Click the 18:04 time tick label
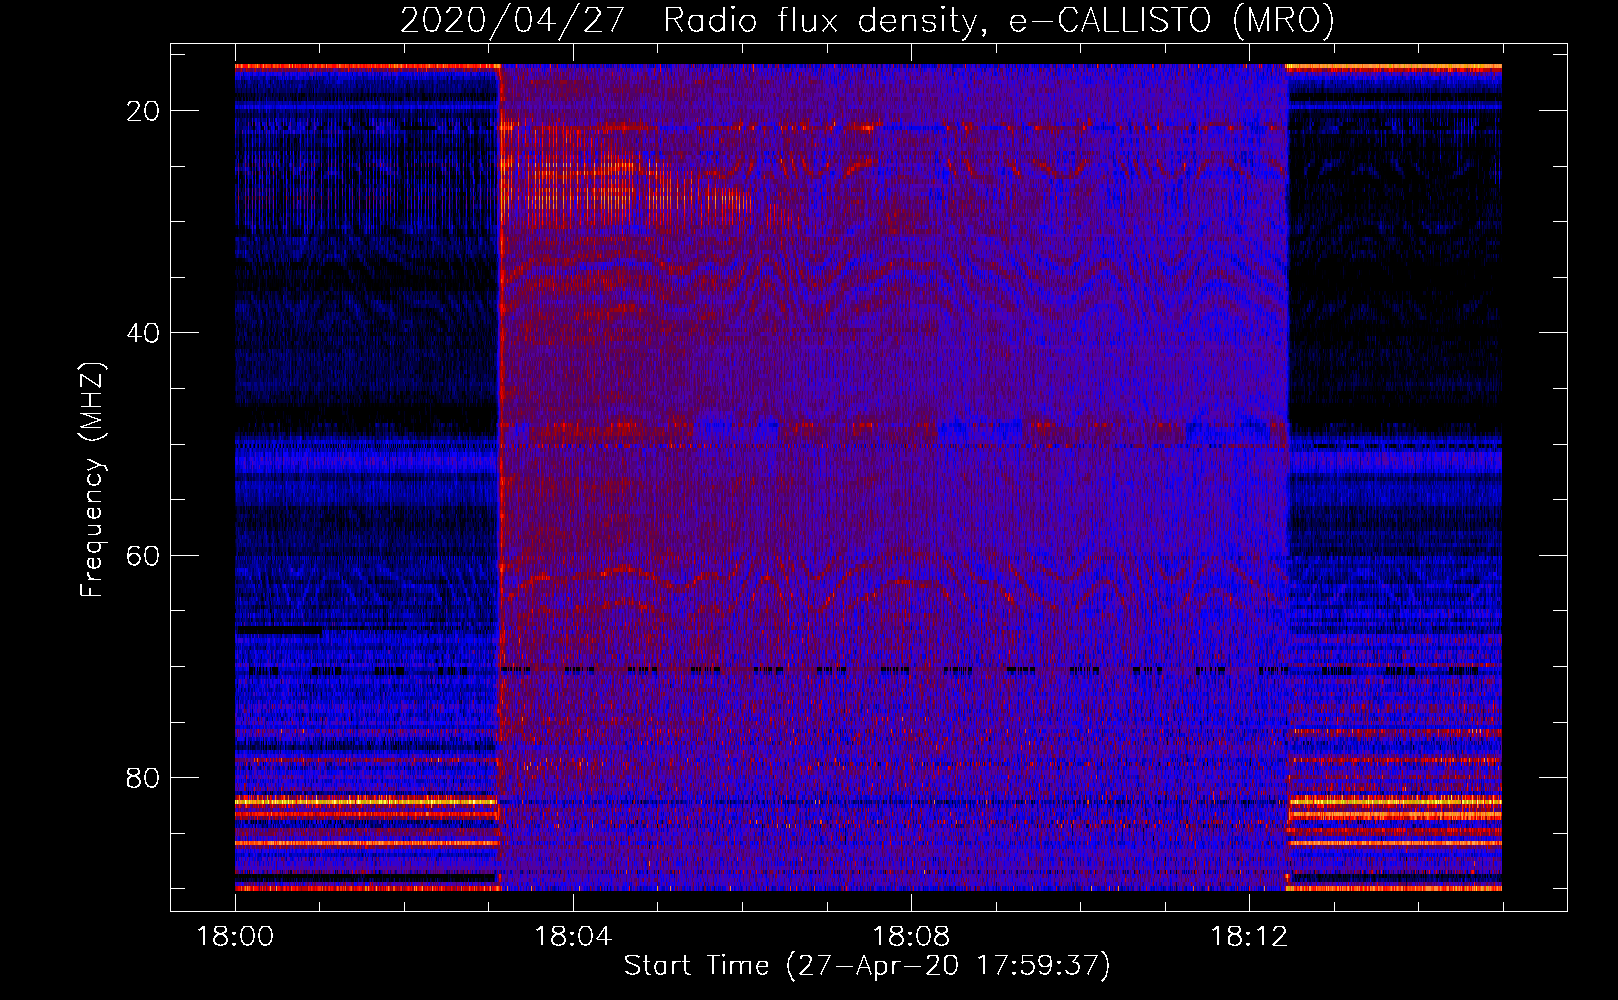This screenshot has width=1618, height=1000. click(x=573, y=937)
